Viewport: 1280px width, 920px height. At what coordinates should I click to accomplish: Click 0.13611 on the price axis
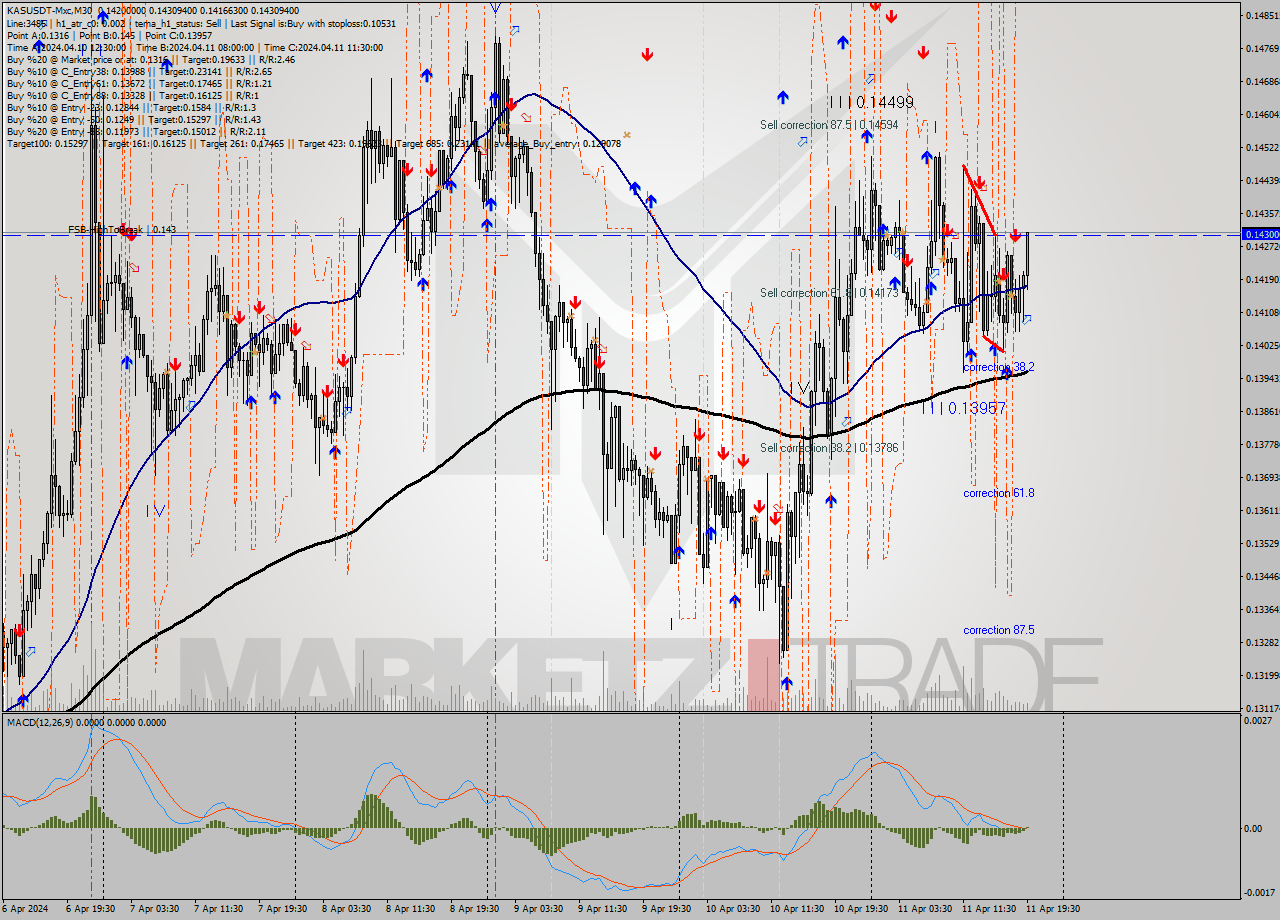(x=1262, y=510)
